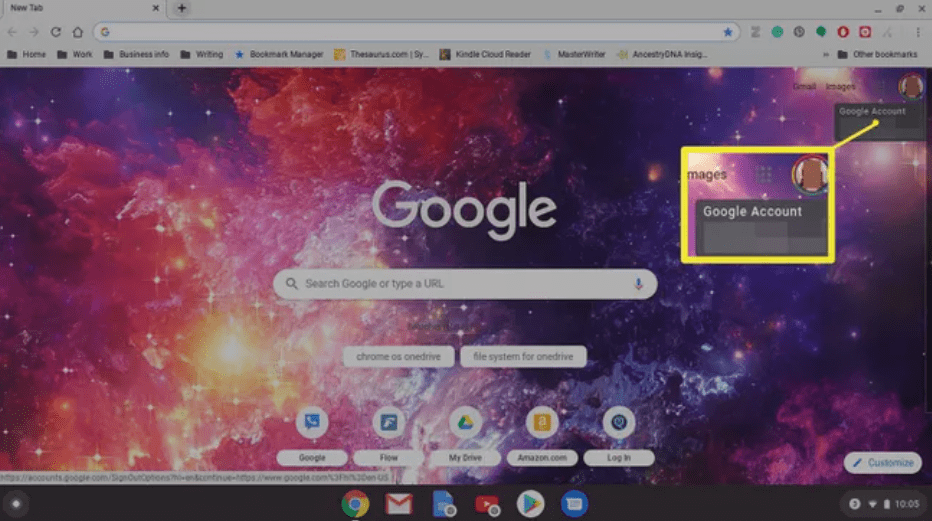Image resolution: width=932 pixels, height=521 pixels.
Task: Click the green circle extension icon
Action: click(x=777, y=32)
